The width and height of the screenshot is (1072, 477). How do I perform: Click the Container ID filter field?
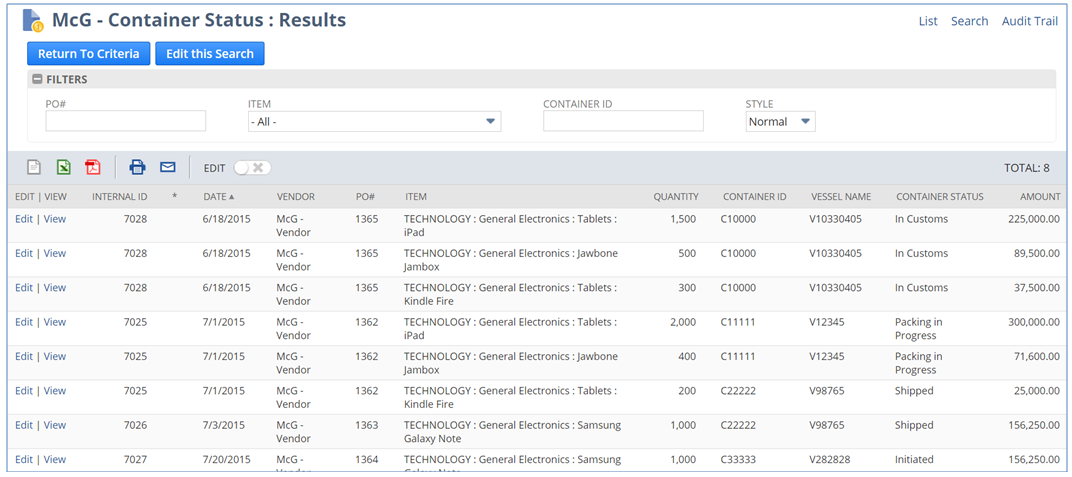[623, 122]
